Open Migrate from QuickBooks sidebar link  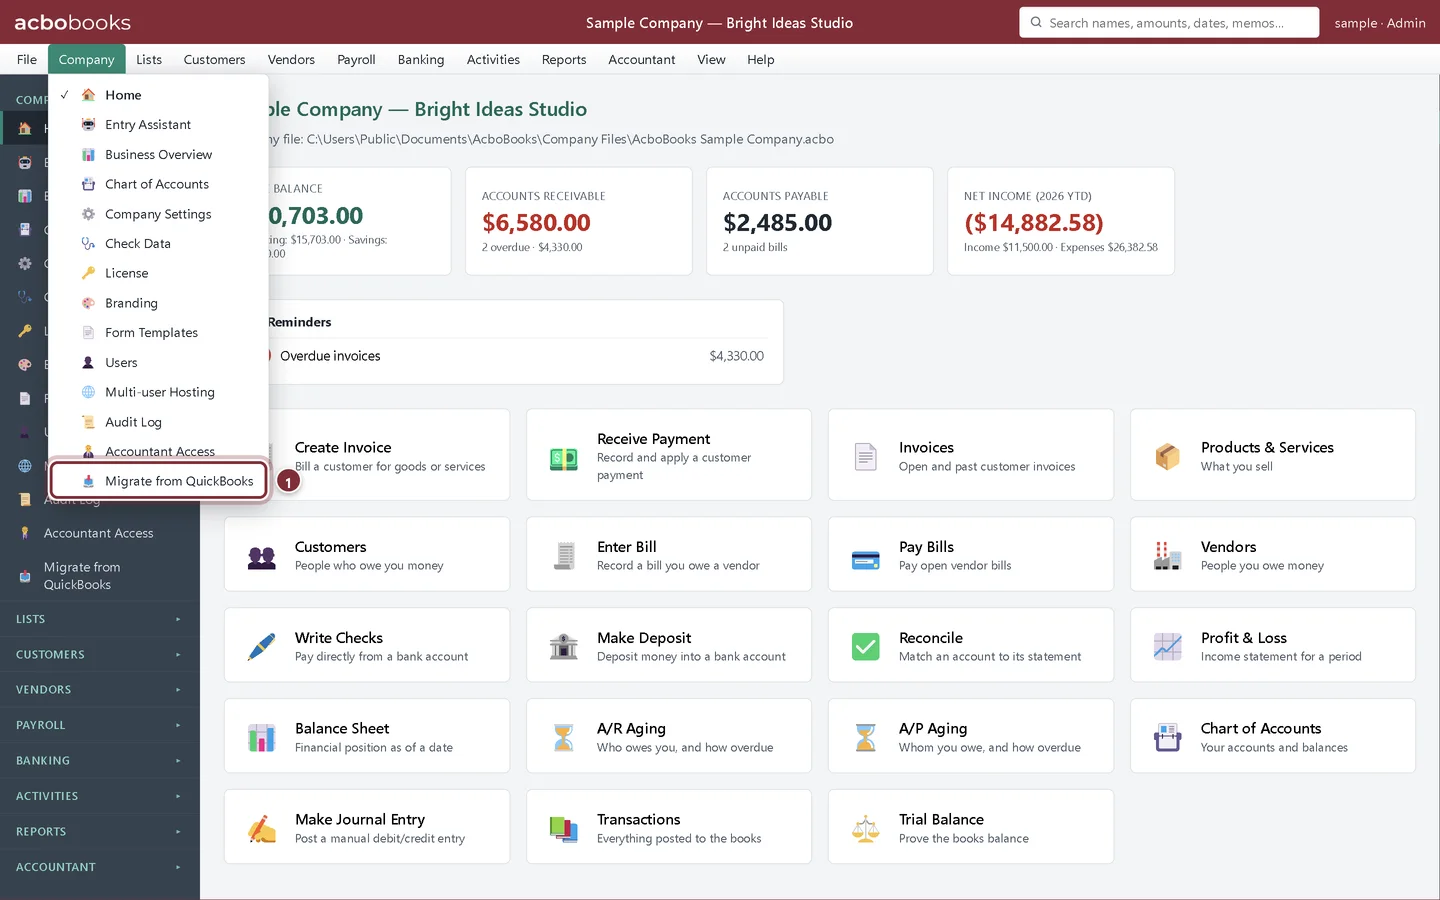pos(100,576)
